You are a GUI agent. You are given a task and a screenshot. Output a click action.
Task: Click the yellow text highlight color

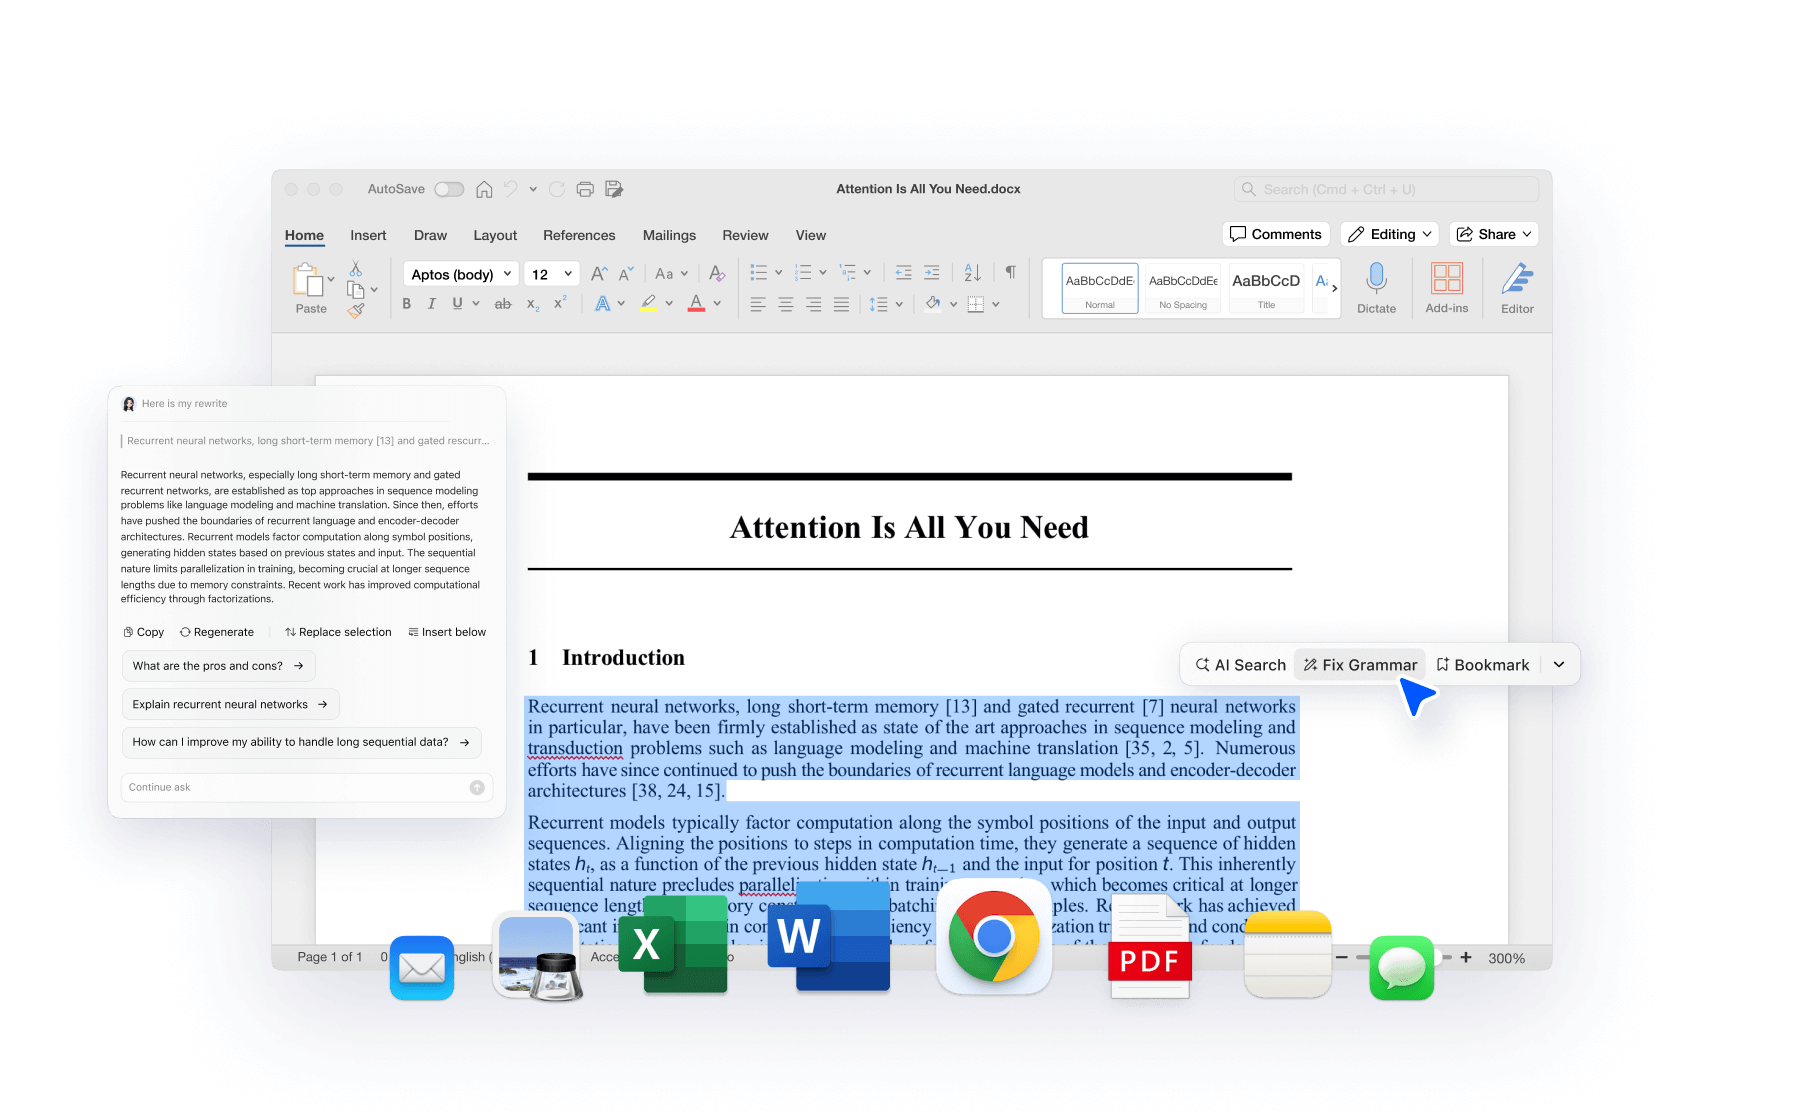coord(649,303)
